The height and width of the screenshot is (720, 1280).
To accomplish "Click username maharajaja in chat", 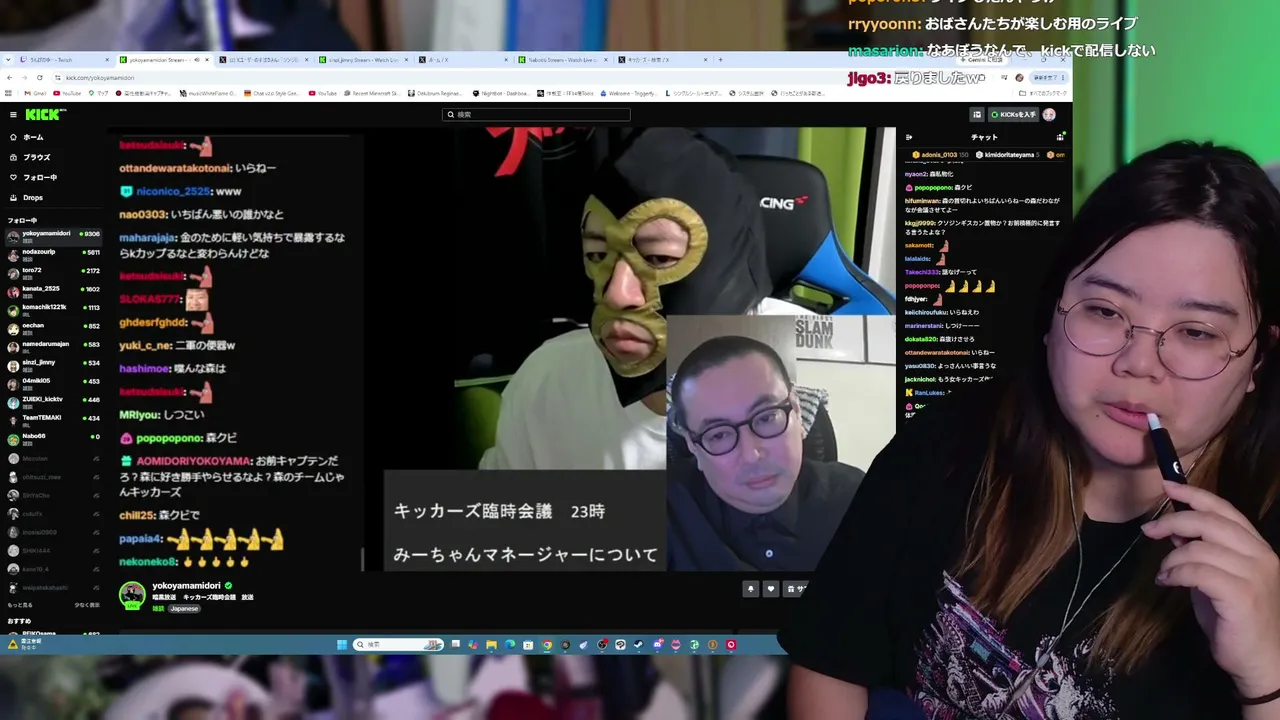I will pos(148,238).
